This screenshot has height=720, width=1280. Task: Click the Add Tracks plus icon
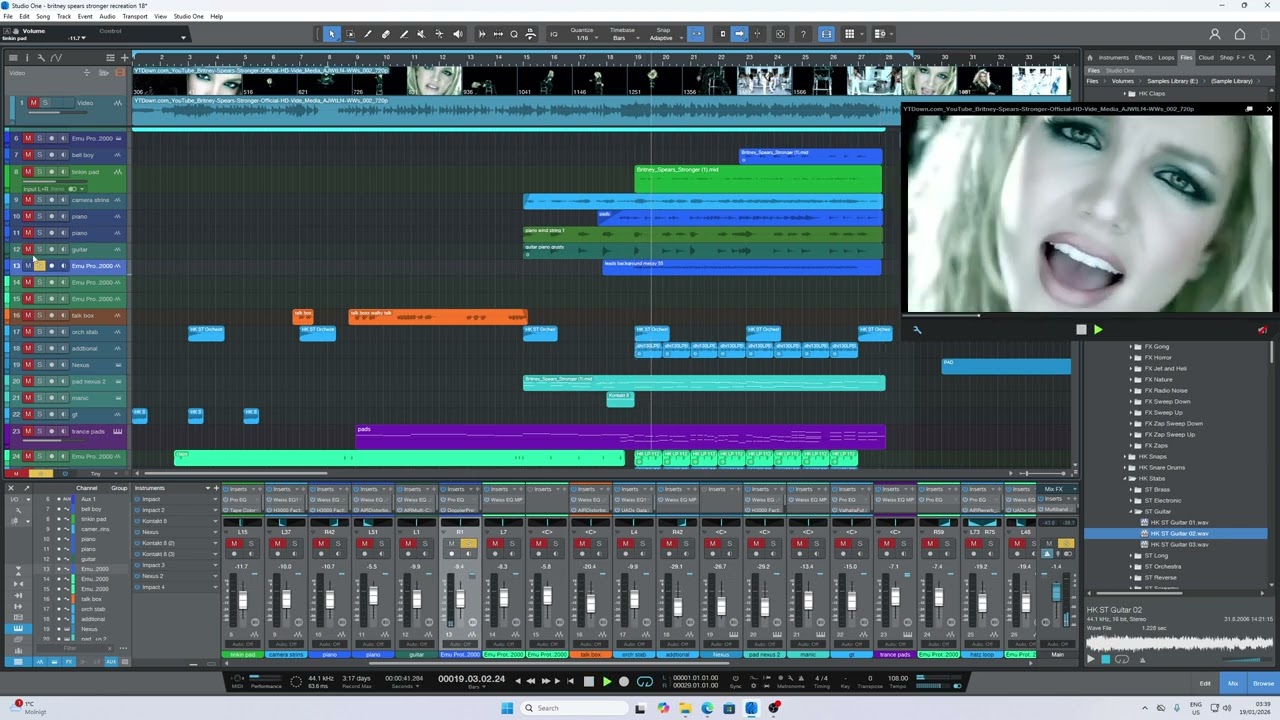pyautogui.click(x=123, y=57)
